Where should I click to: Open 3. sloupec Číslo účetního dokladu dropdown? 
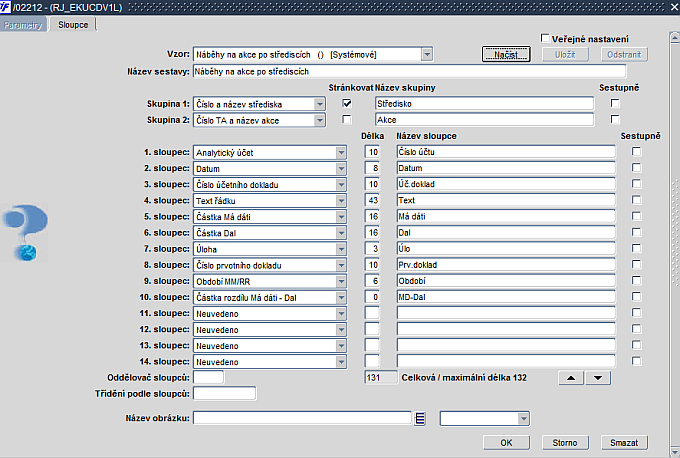point(341,184)
